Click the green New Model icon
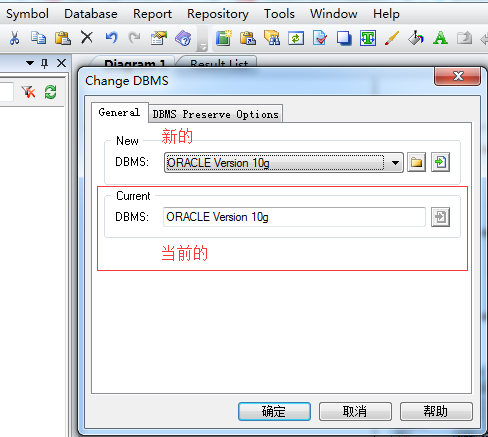The image size is (488, 437). coord(224,38)
